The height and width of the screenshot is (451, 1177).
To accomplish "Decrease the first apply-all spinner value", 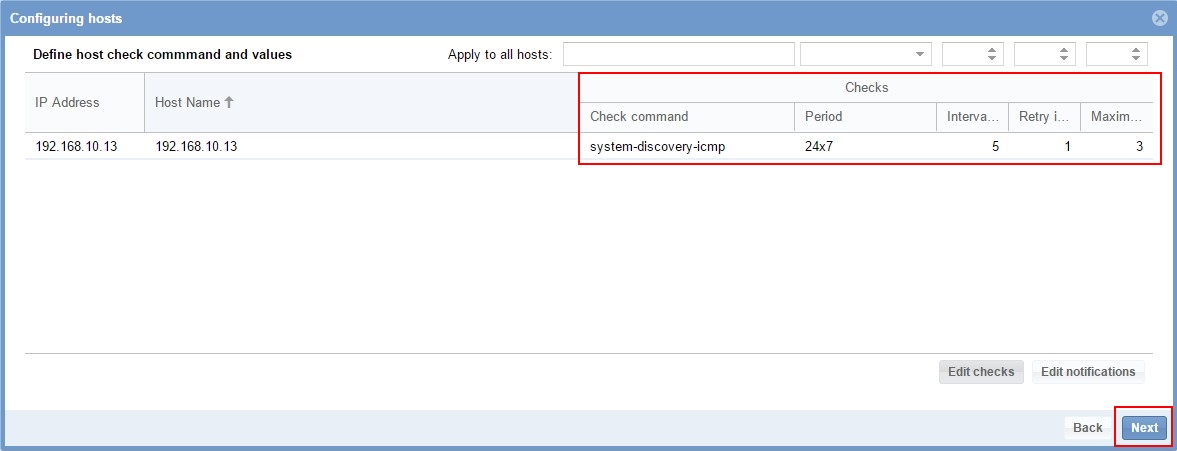I will [x=992, y=59].
